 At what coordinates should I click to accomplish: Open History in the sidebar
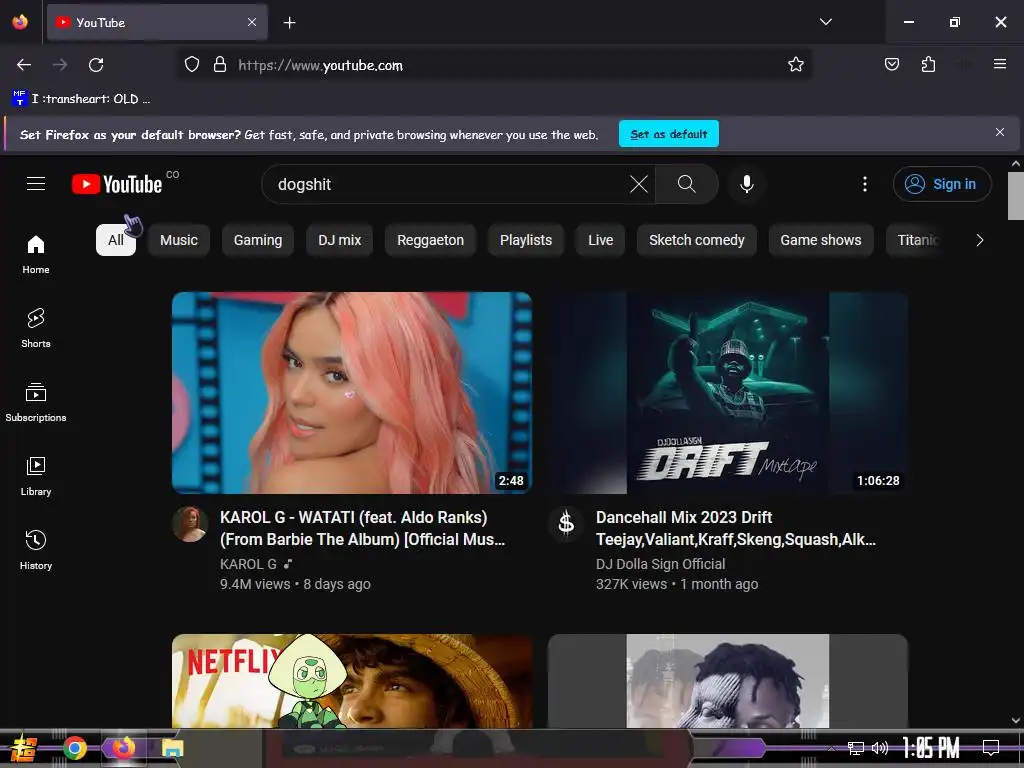click(36, 551)
